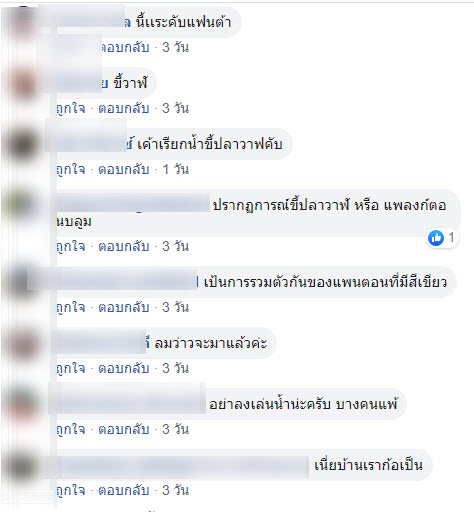Screen dimensions: 474x512
Task: Click ถูกใจ under เค้าเรียกน้ำขี้ปลาวาฬคับ comment
Action: click(71, 170)
